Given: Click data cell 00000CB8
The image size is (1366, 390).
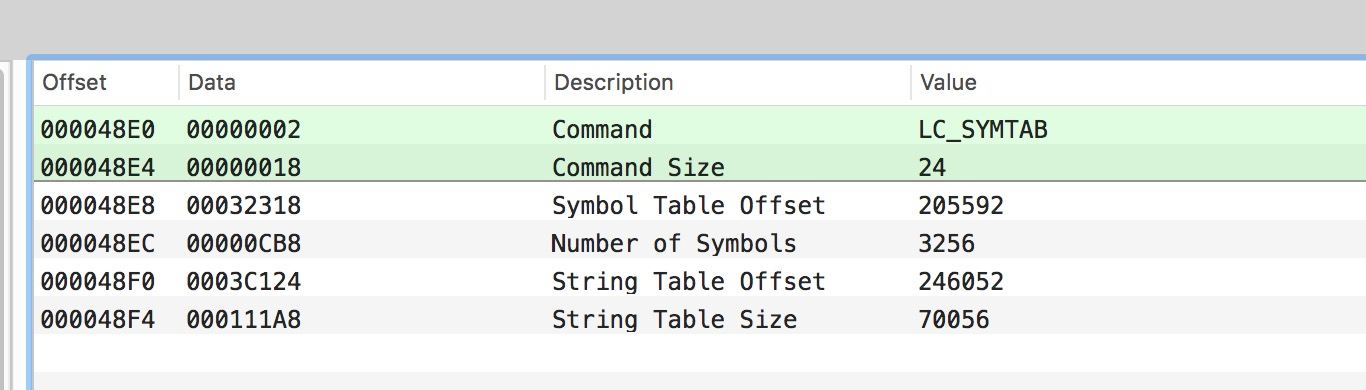Looking at the screenshot, I should point(243,243).
